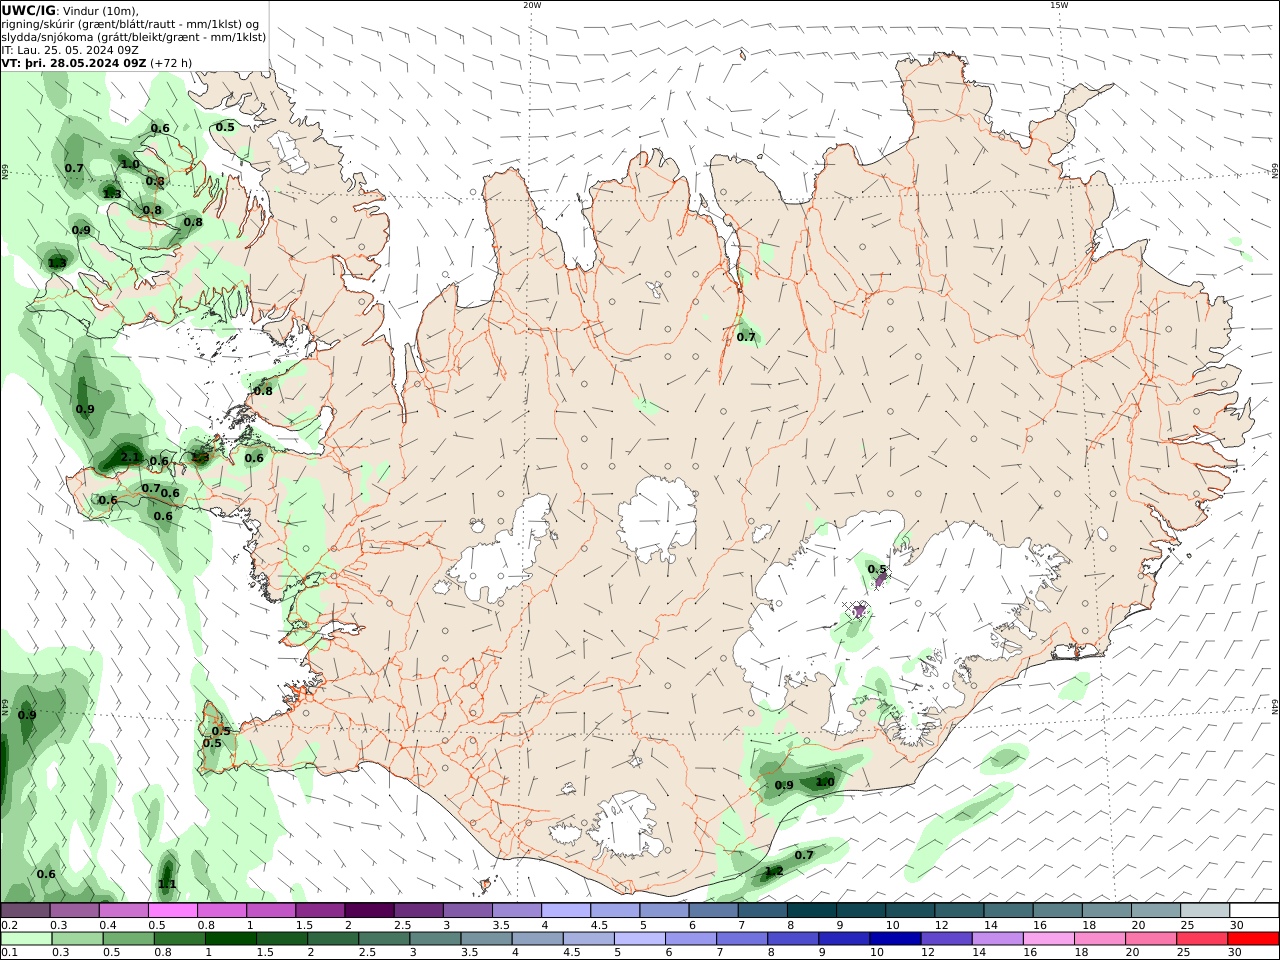
Task: Select the UWC/IG title text
Action: [29, 10]
